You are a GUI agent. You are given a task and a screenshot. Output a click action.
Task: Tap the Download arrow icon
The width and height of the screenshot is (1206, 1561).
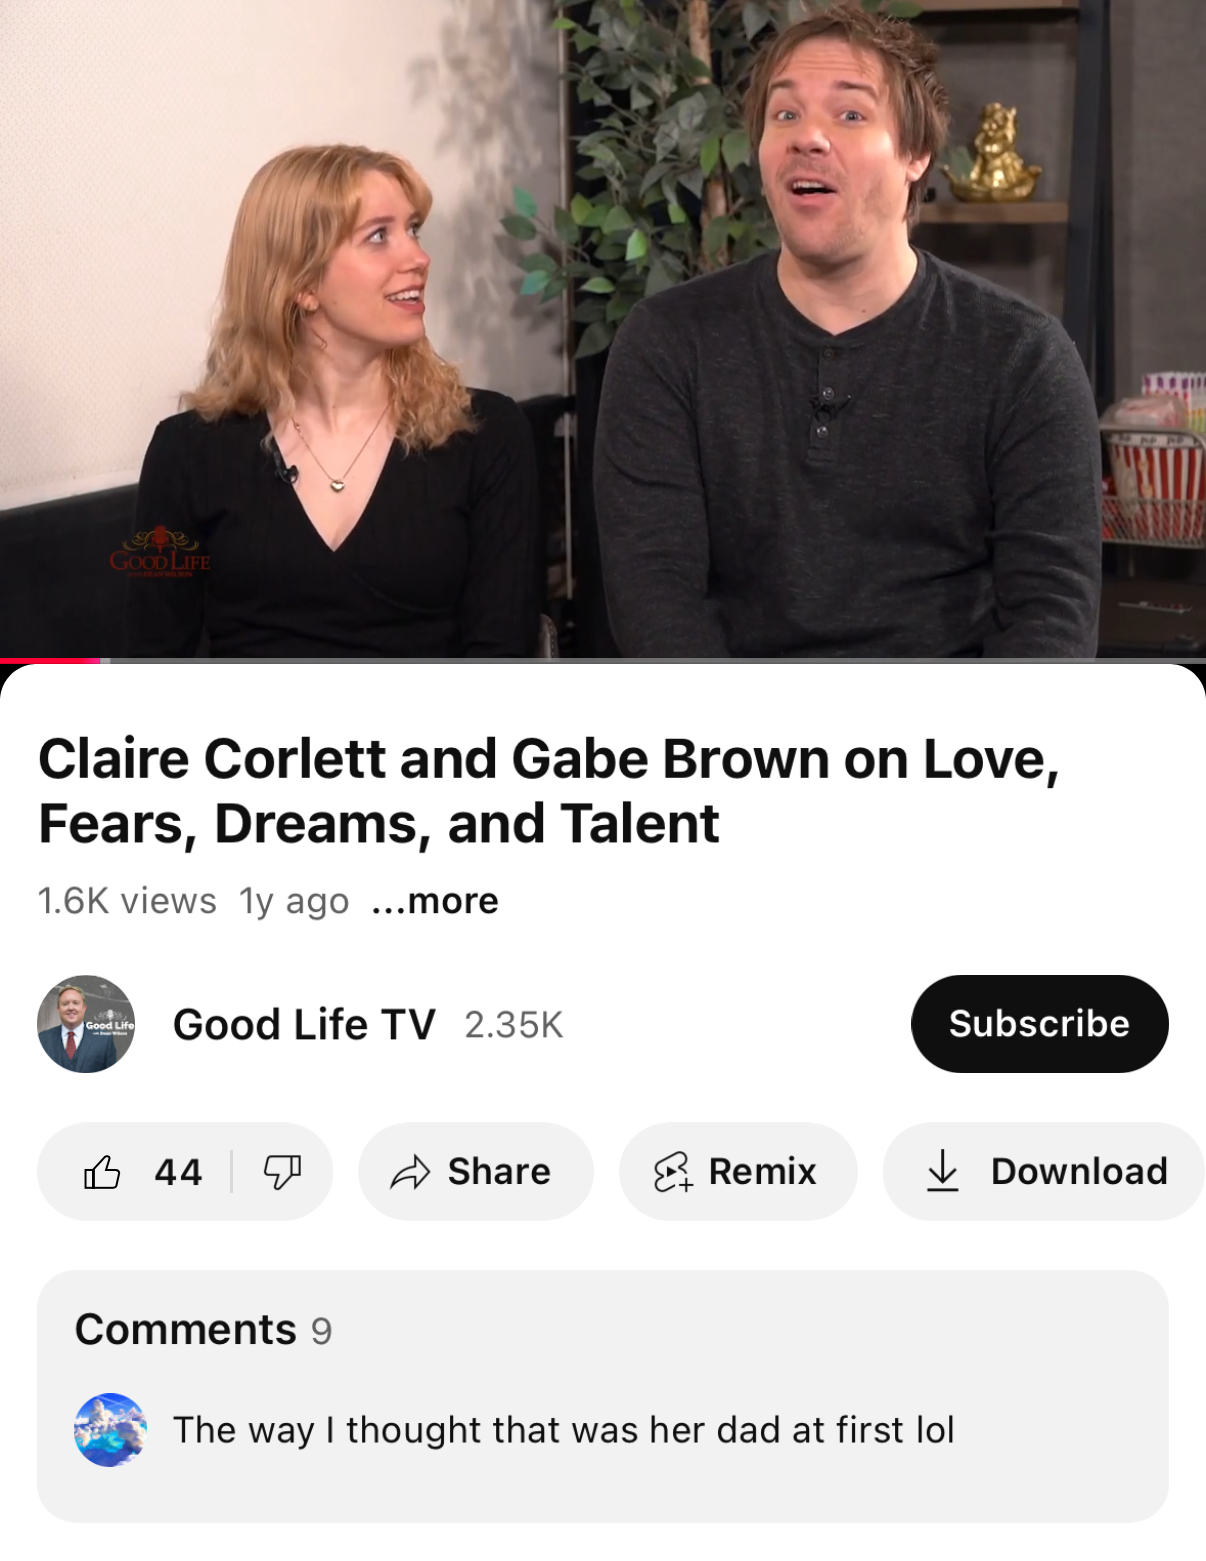coord(942,1171)
